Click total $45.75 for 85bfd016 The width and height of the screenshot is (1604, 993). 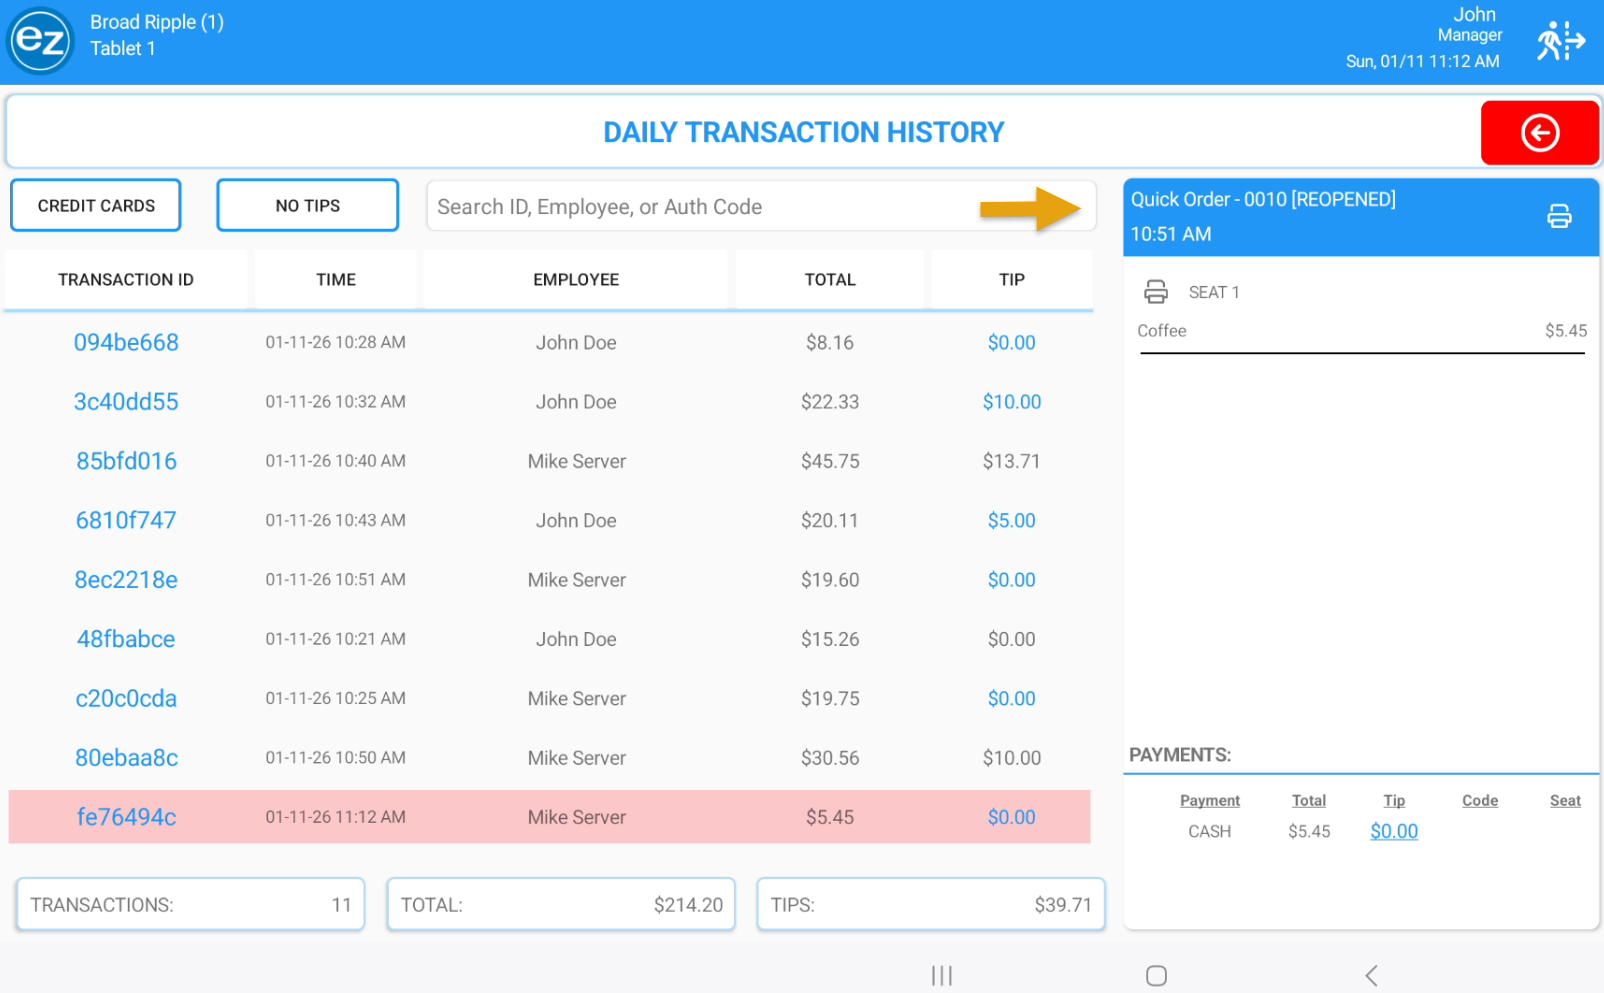click(830, 461)
